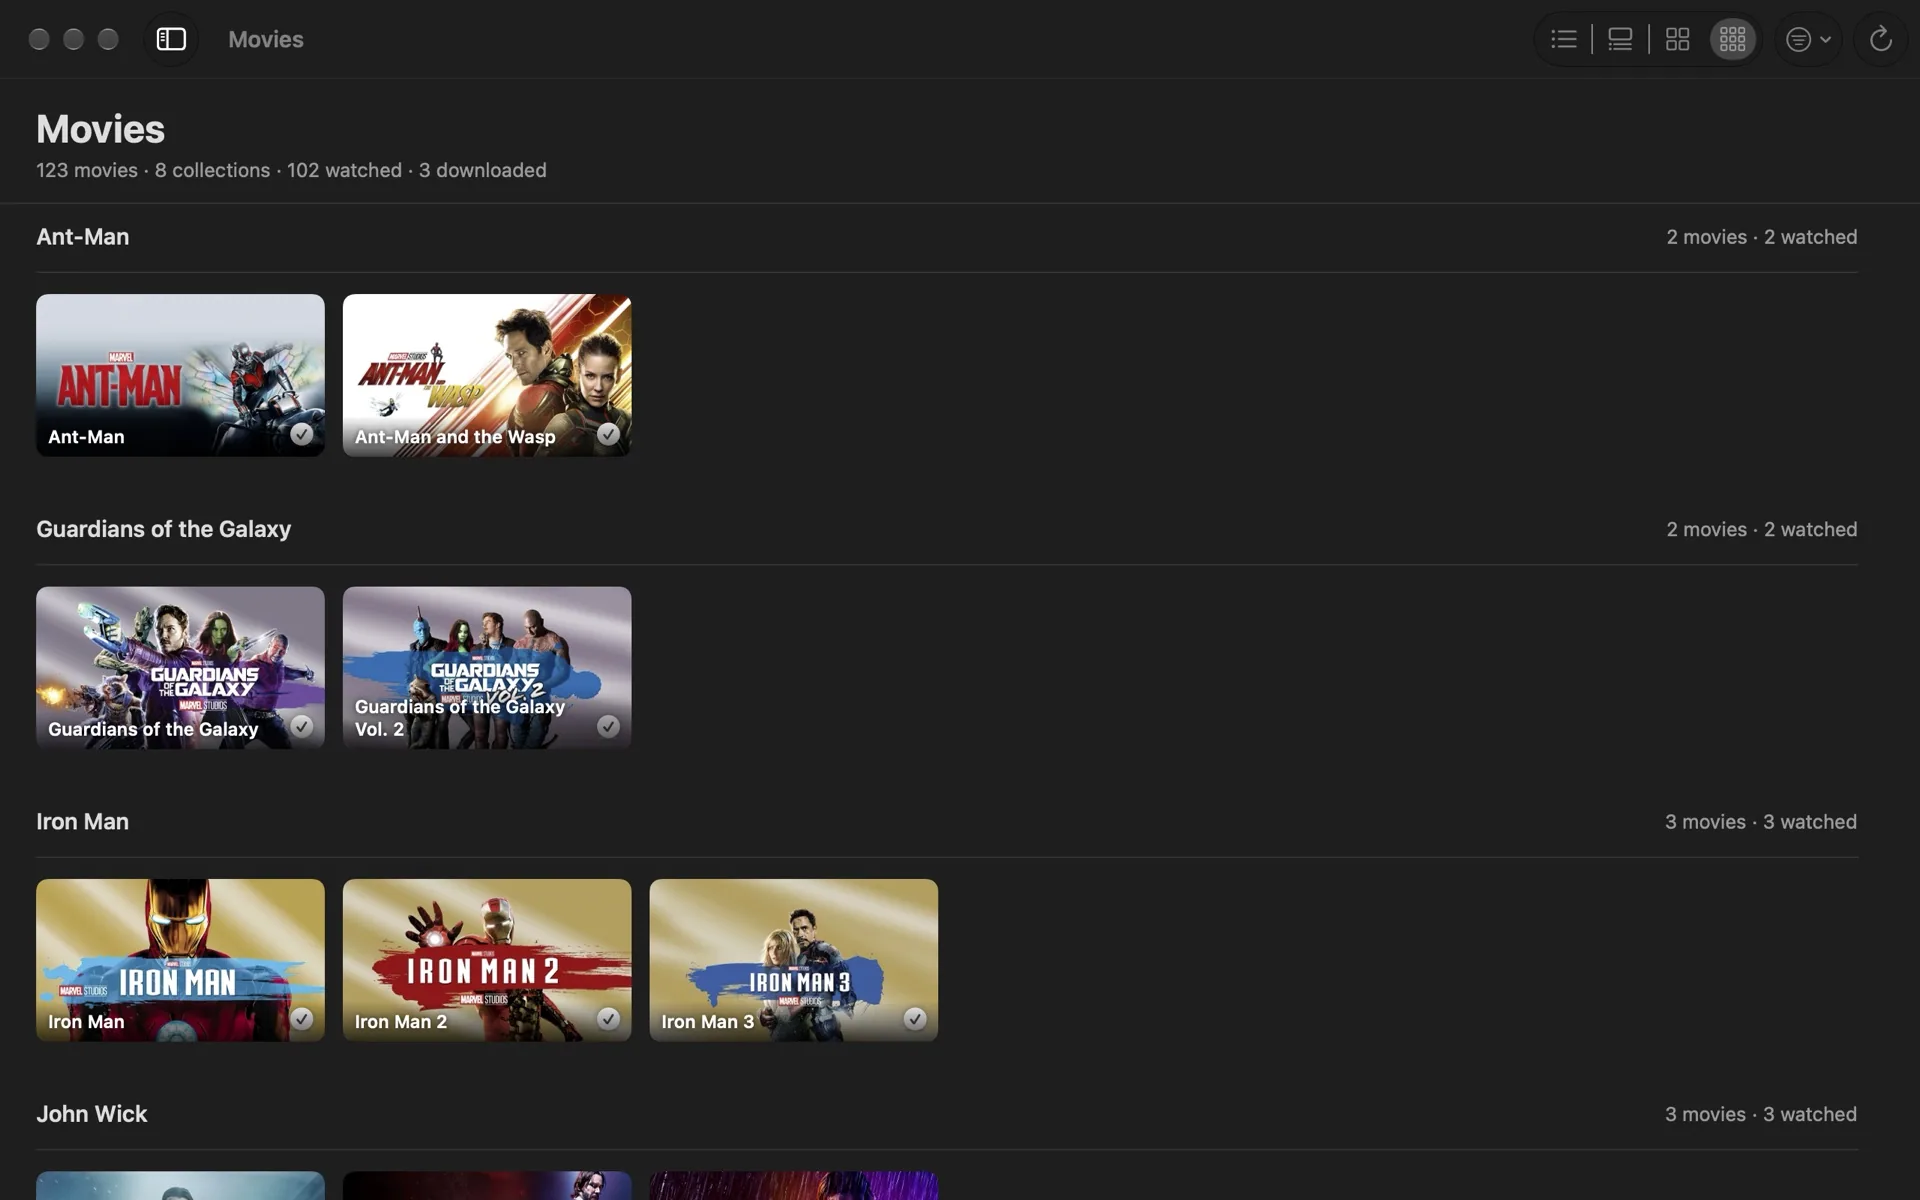Select the small grid view
1920x1200 pixels.
tap(1733, 39)
